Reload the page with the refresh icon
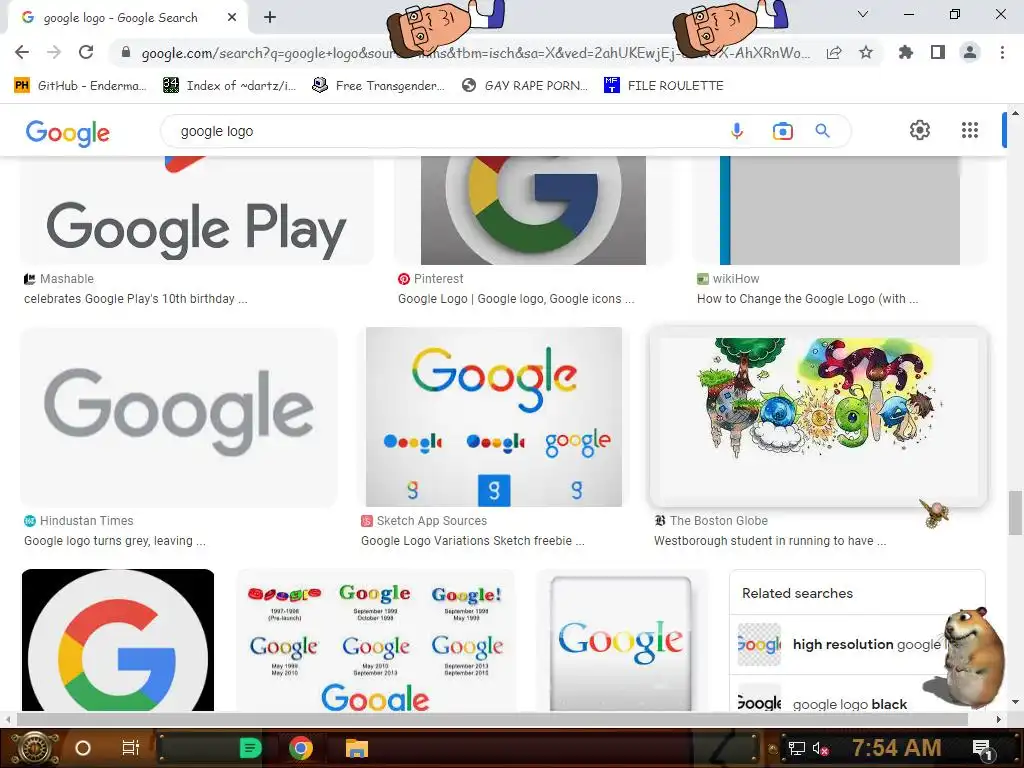 coord(86,52)
